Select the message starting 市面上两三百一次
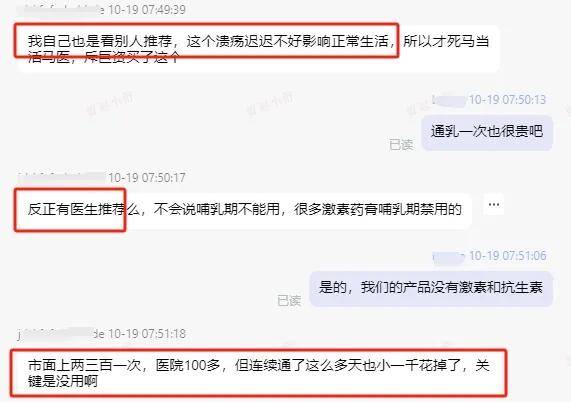571x402 pixels. point(259,373)
